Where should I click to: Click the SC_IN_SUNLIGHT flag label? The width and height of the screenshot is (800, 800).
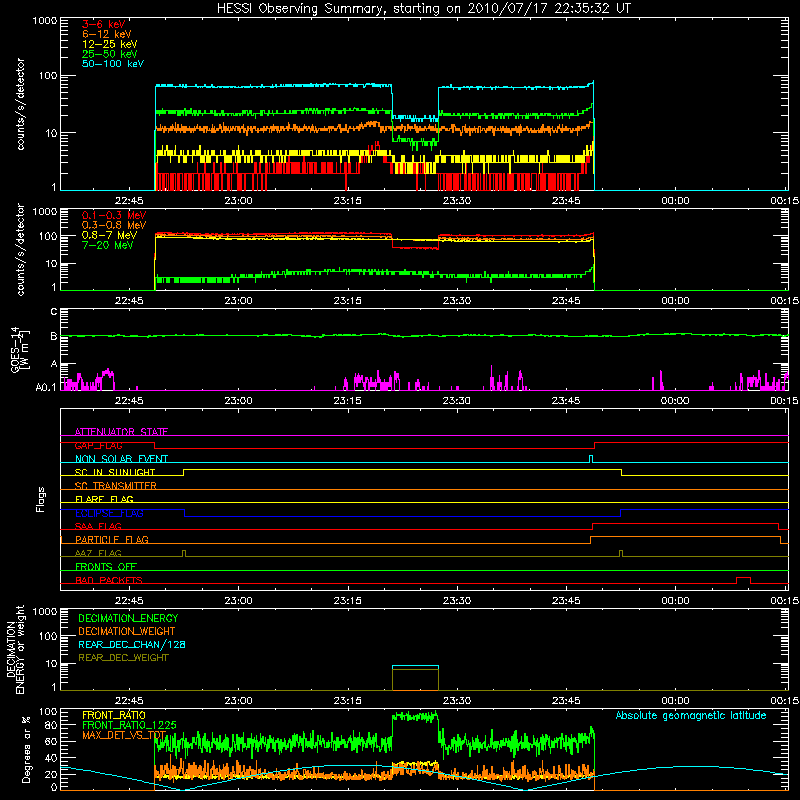coord(115,472)
